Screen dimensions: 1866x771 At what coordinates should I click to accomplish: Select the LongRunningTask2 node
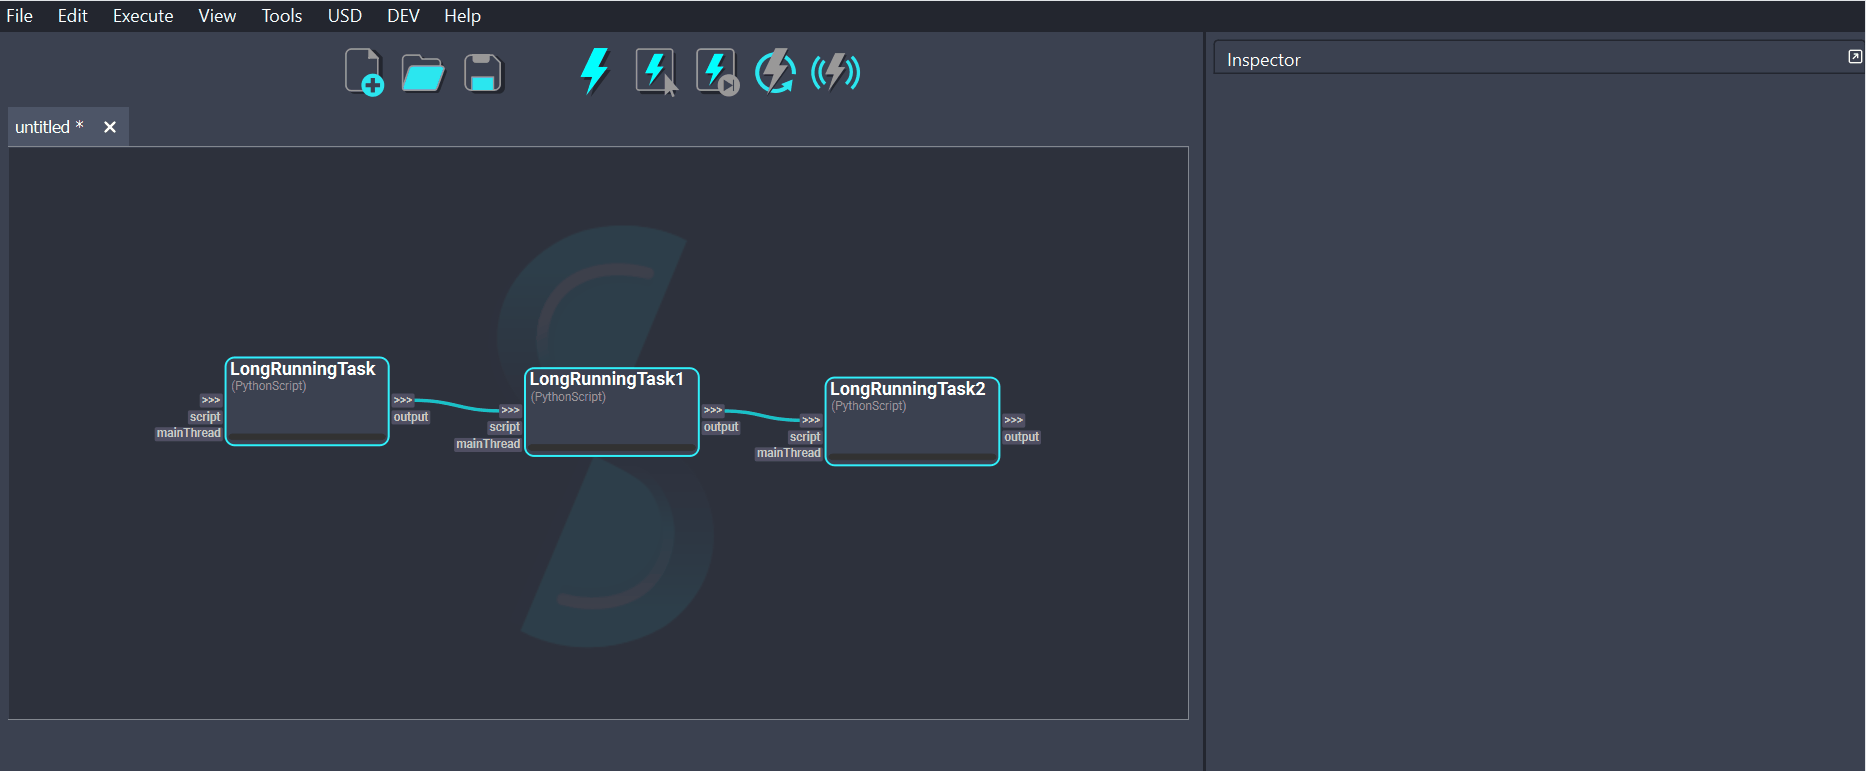911,427
